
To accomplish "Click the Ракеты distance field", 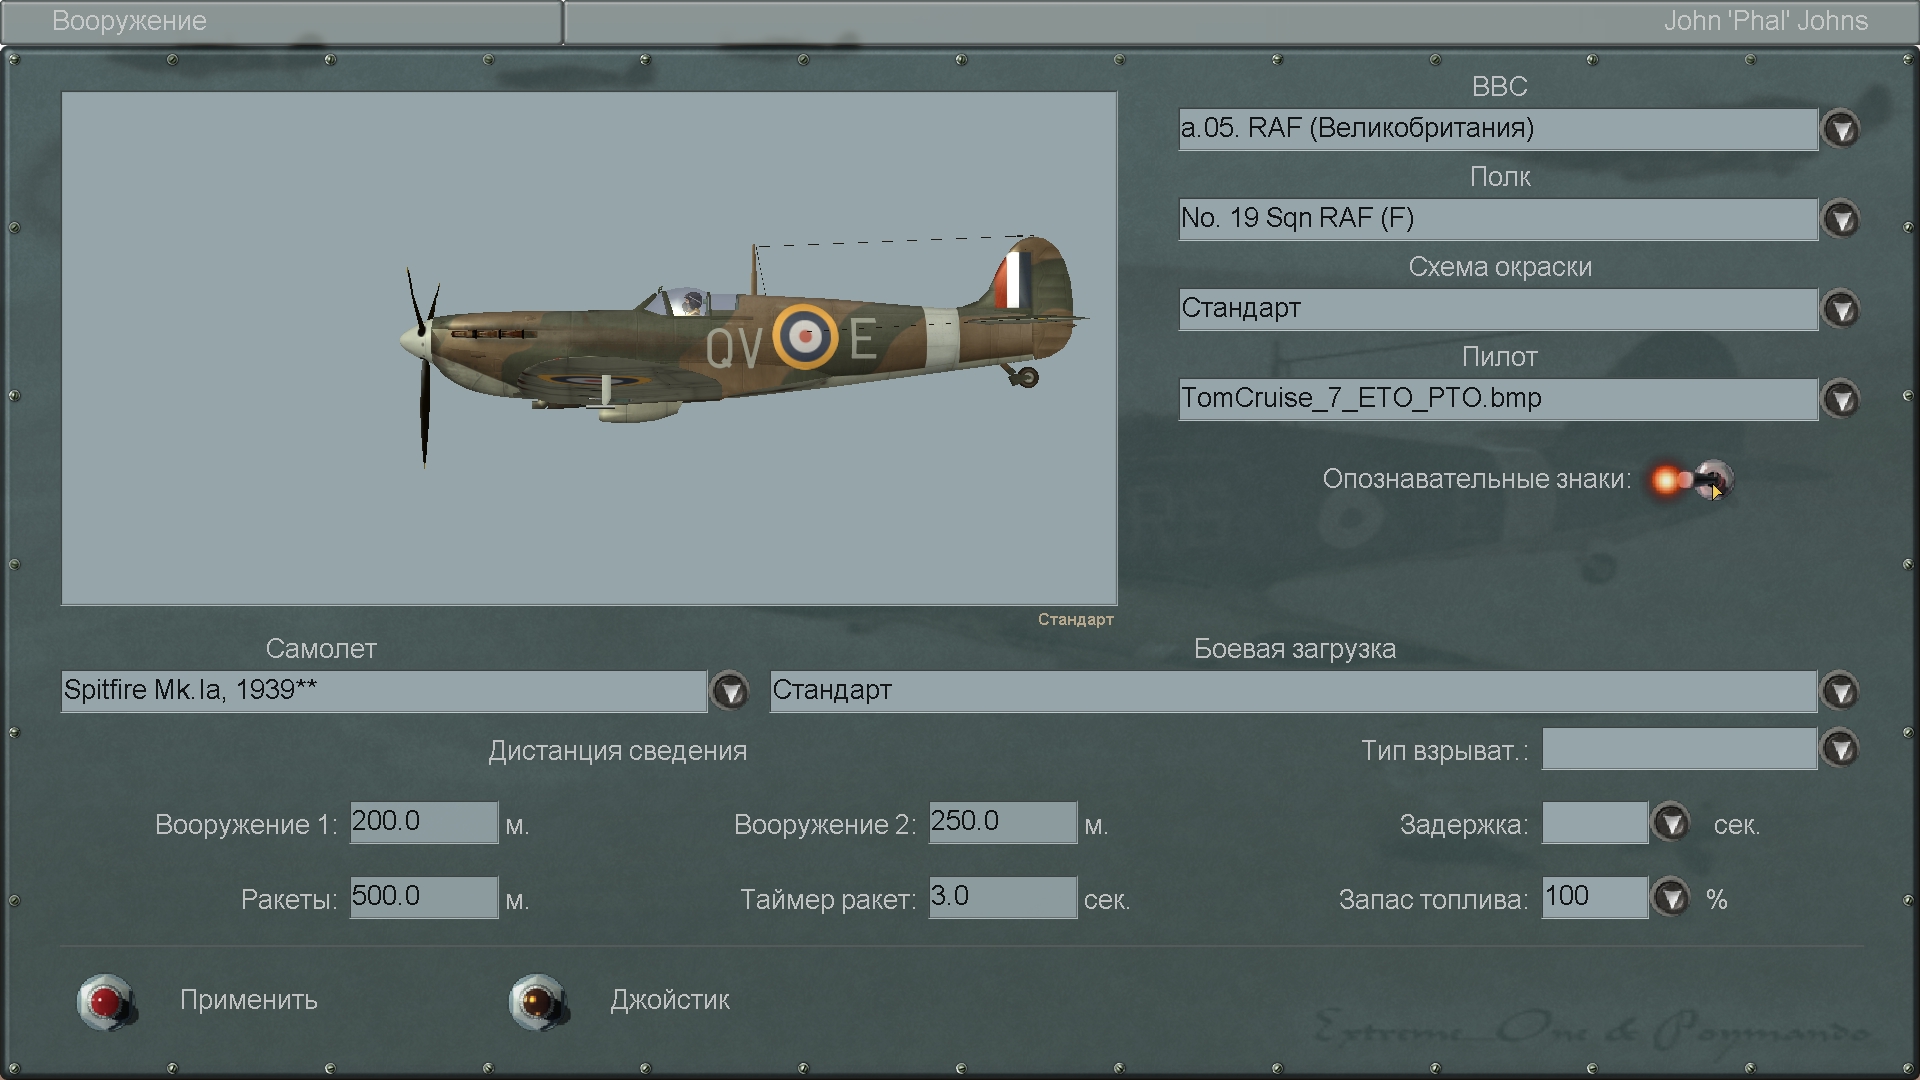I will (423, 897).
